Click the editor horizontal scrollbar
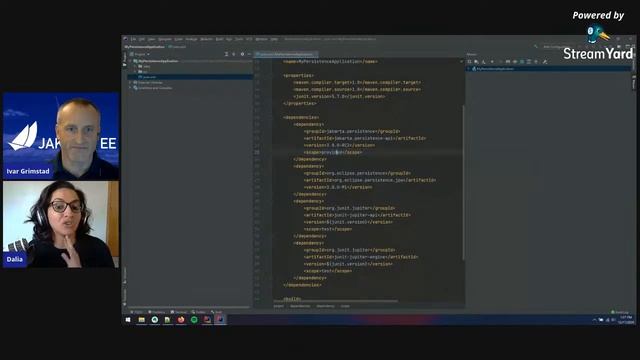 (336, 301)
